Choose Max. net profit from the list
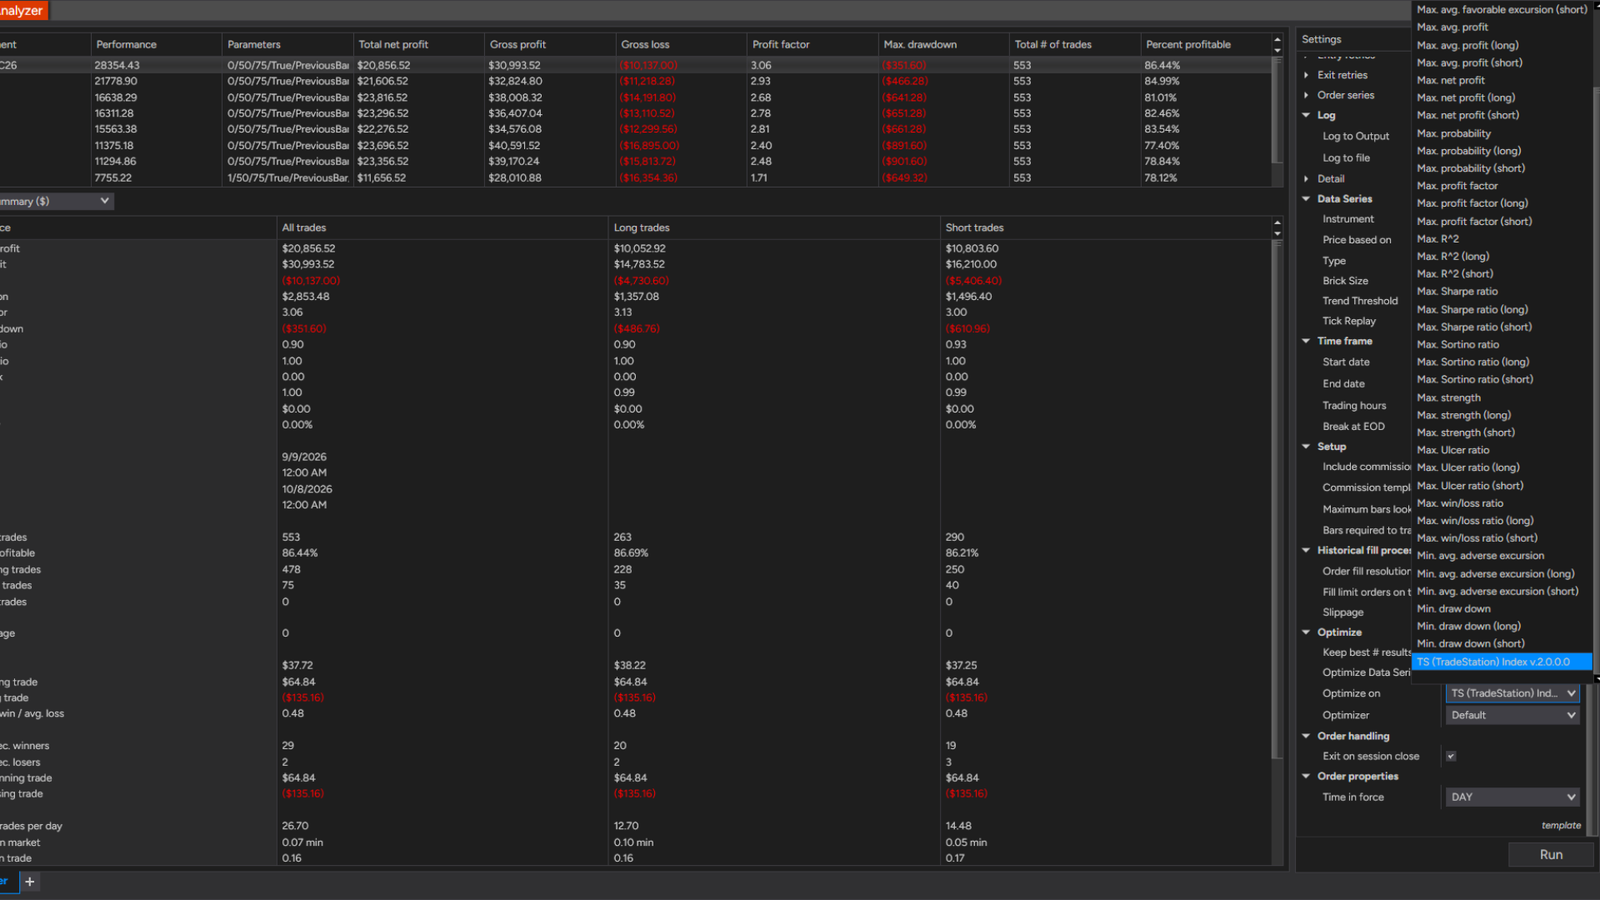 point(1450,81)
